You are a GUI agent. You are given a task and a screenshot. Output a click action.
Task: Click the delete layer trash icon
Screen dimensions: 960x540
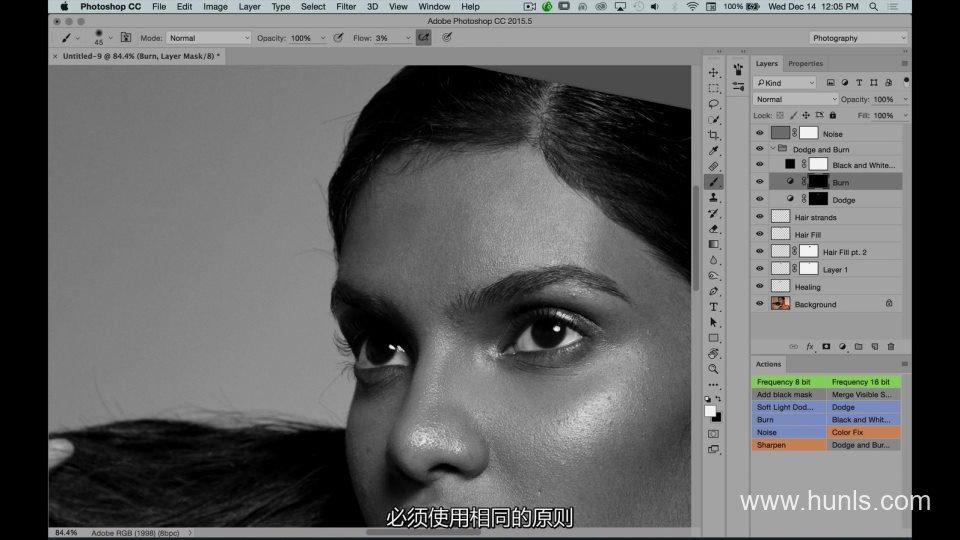pos(891,347)
